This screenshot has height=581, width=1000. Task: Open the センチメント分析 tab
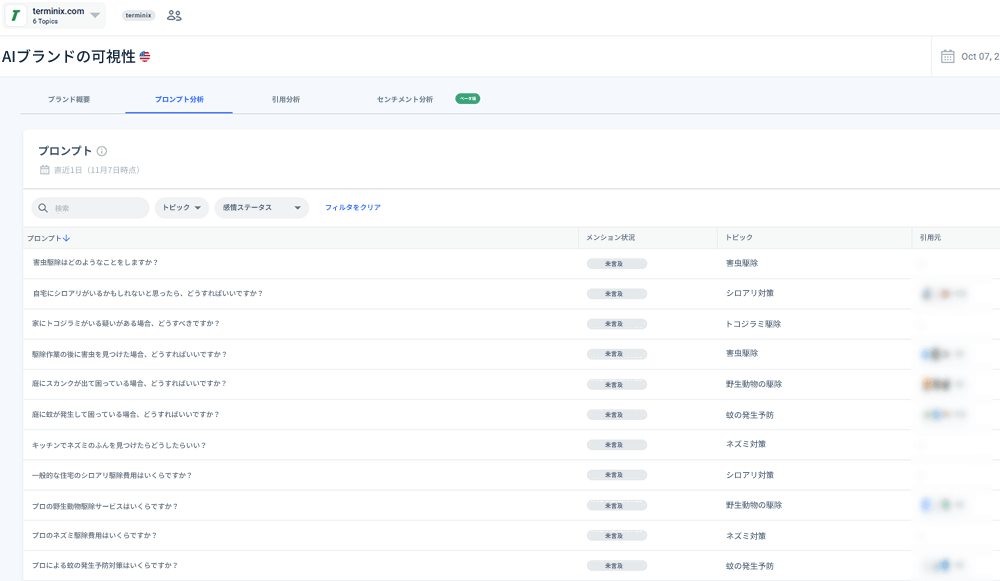405,99
